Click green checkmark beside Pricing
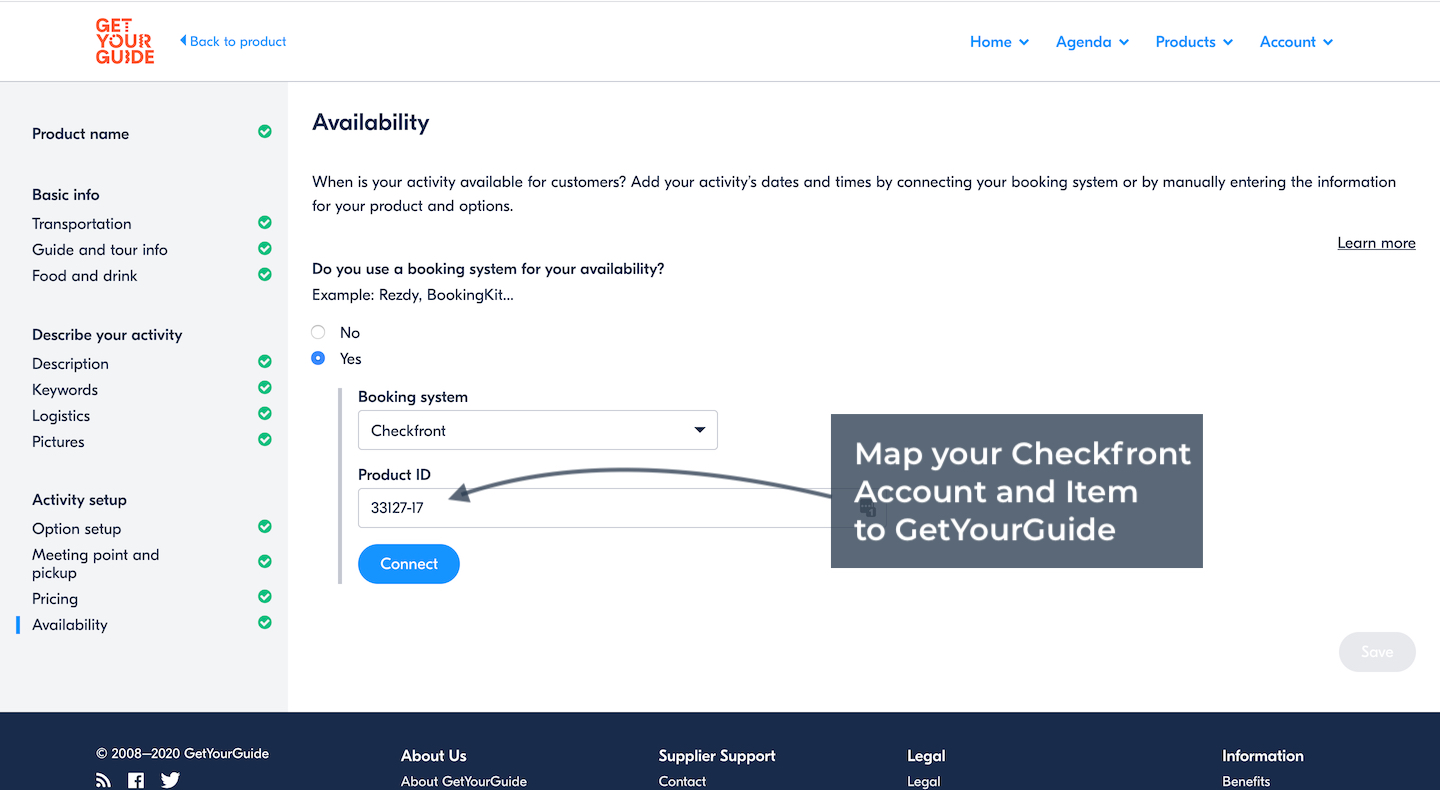1440x790 pixels. [x=265, y=596]
